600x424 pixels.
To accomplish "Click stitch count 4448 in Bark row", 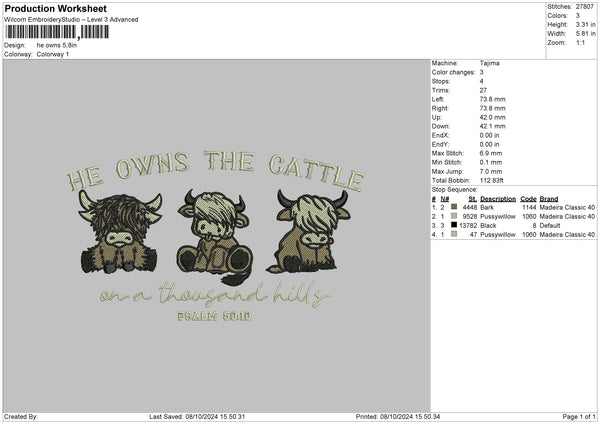I will coord(470,207).
